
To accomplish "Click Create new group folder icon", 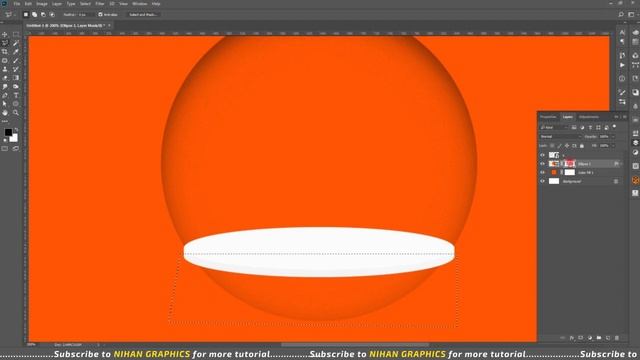I will tap(599, 338).
